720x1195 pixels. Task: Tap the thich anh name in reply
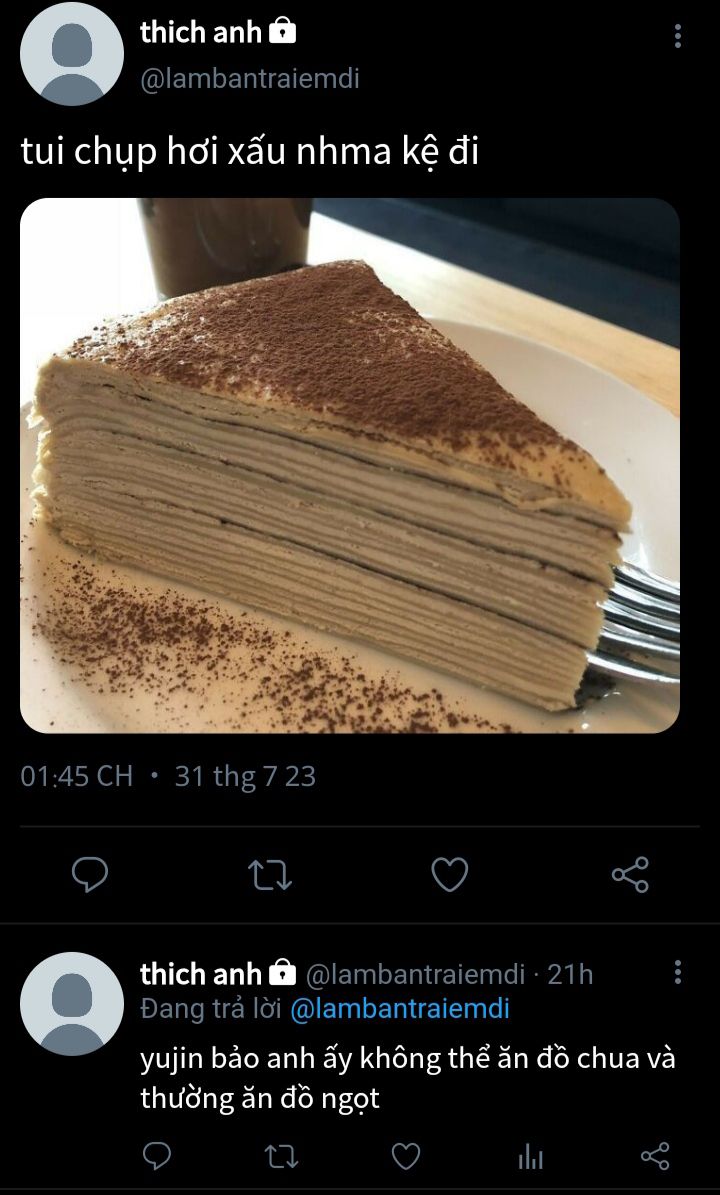click(201, 973)
